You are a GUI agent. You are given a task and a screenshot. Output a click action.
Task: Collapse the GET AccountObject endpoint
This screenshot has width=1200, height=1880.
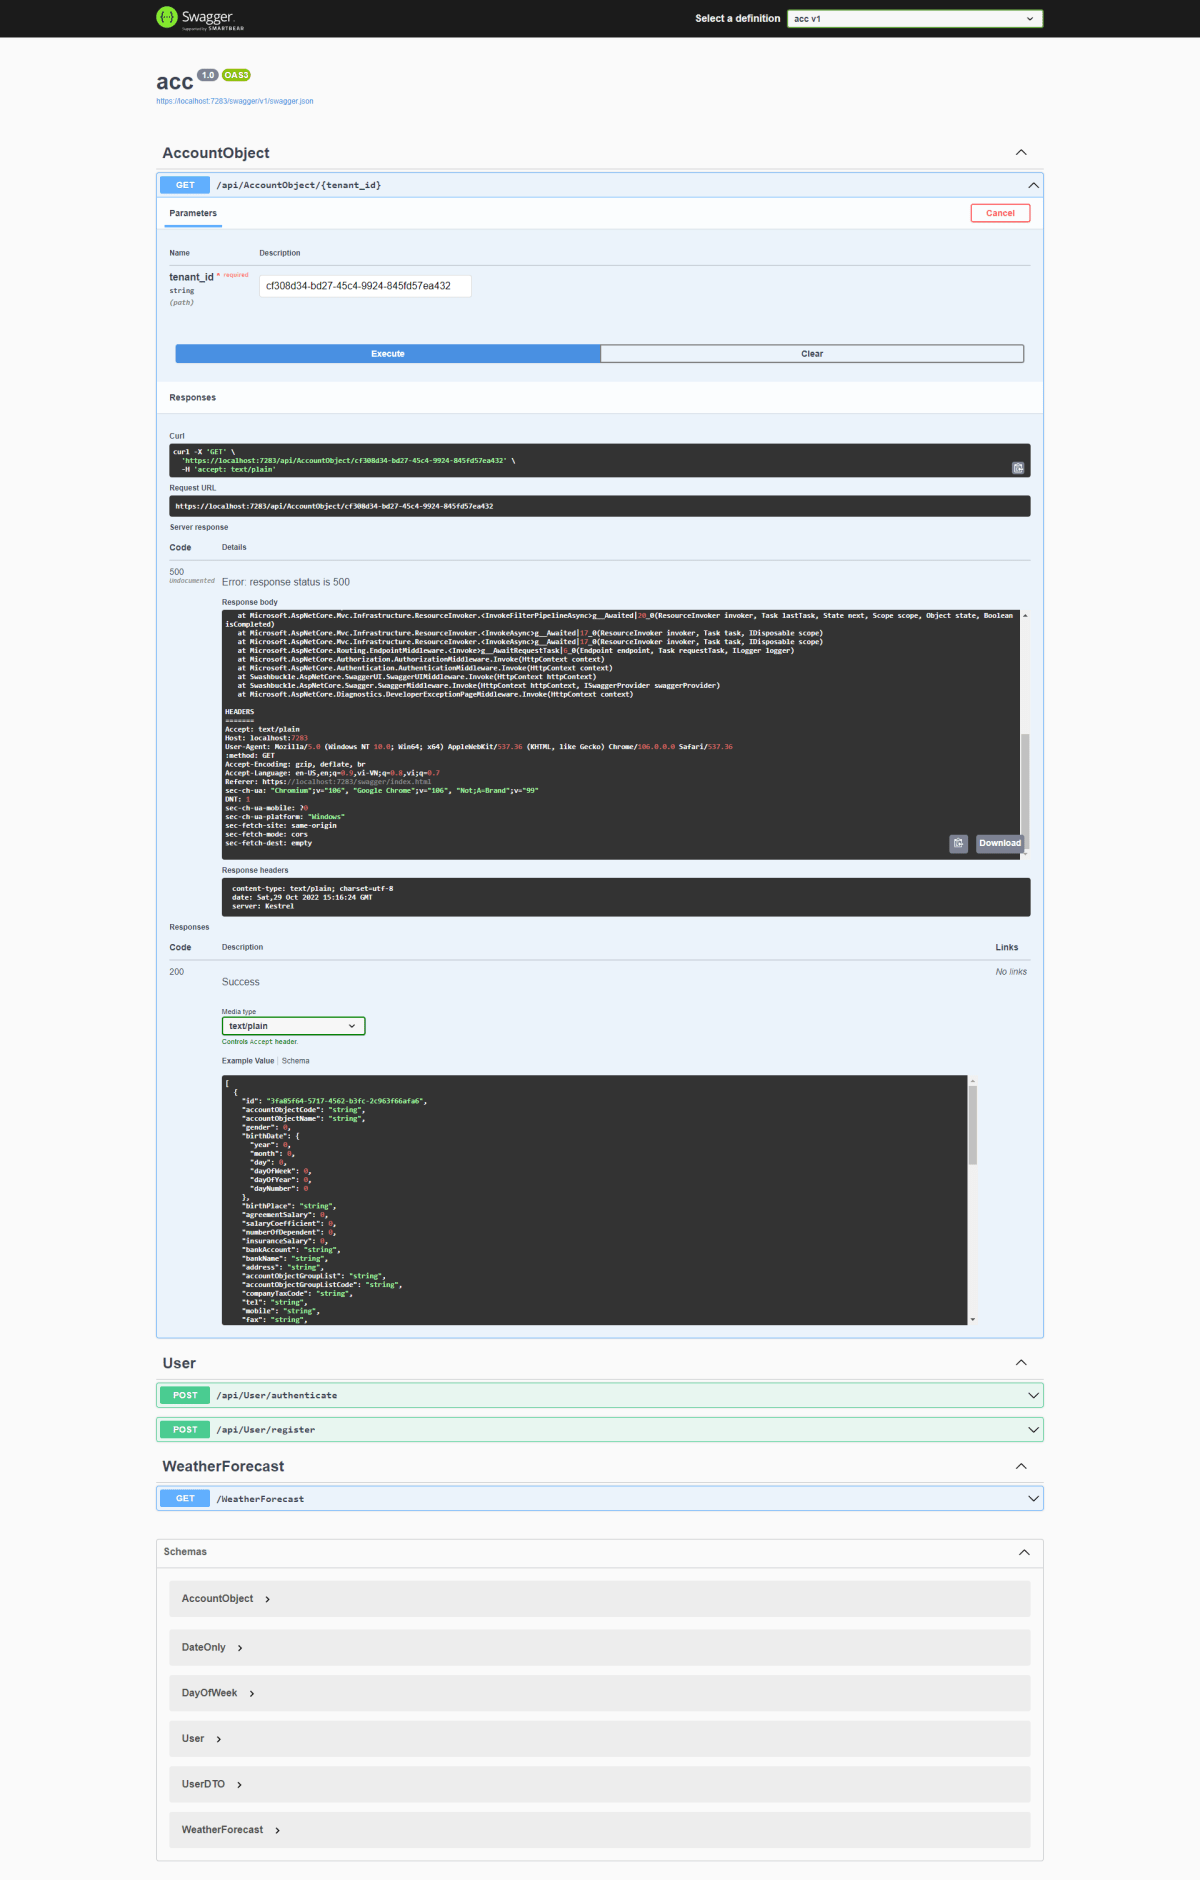(x=1033, y=185)
